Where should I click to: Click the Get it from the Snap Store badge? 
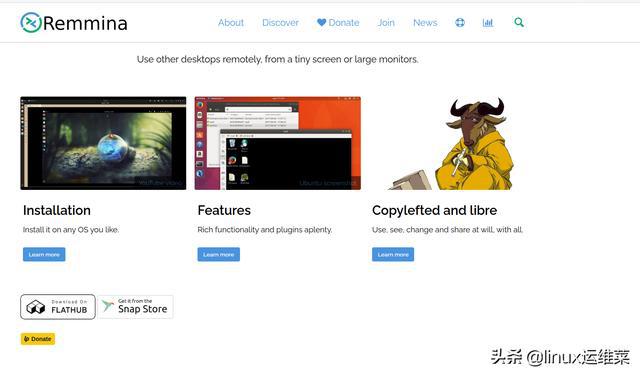pyautogui.click(x=136, y=307)
